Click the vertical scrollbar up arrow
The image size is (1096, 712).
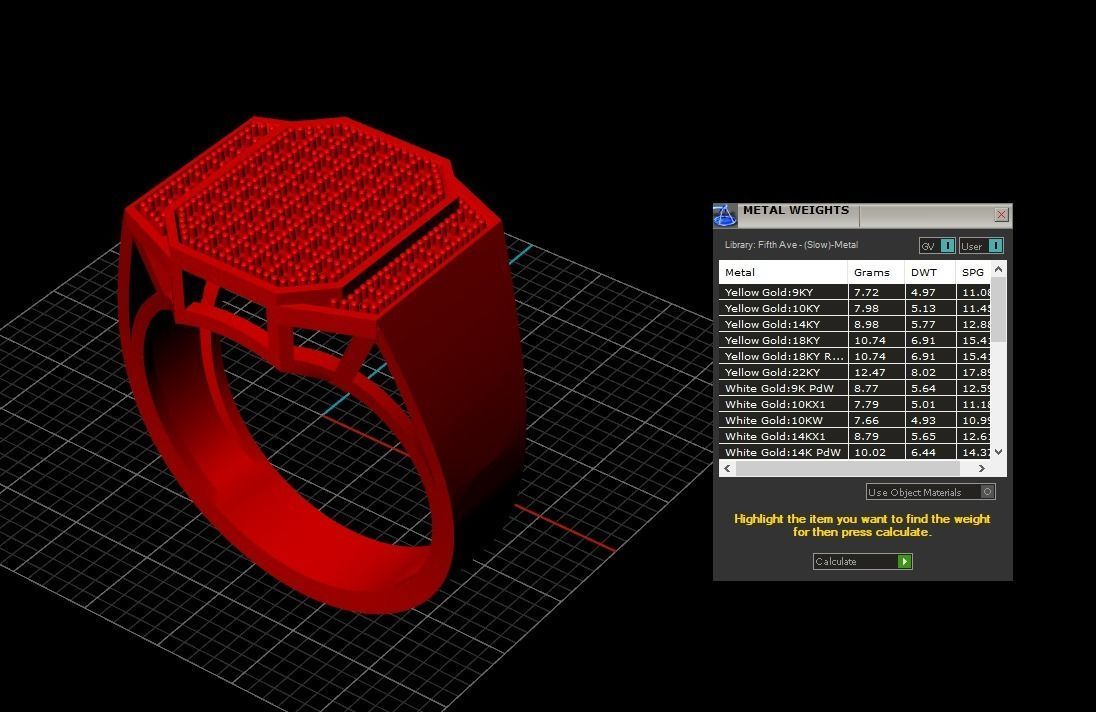point(998,270)
